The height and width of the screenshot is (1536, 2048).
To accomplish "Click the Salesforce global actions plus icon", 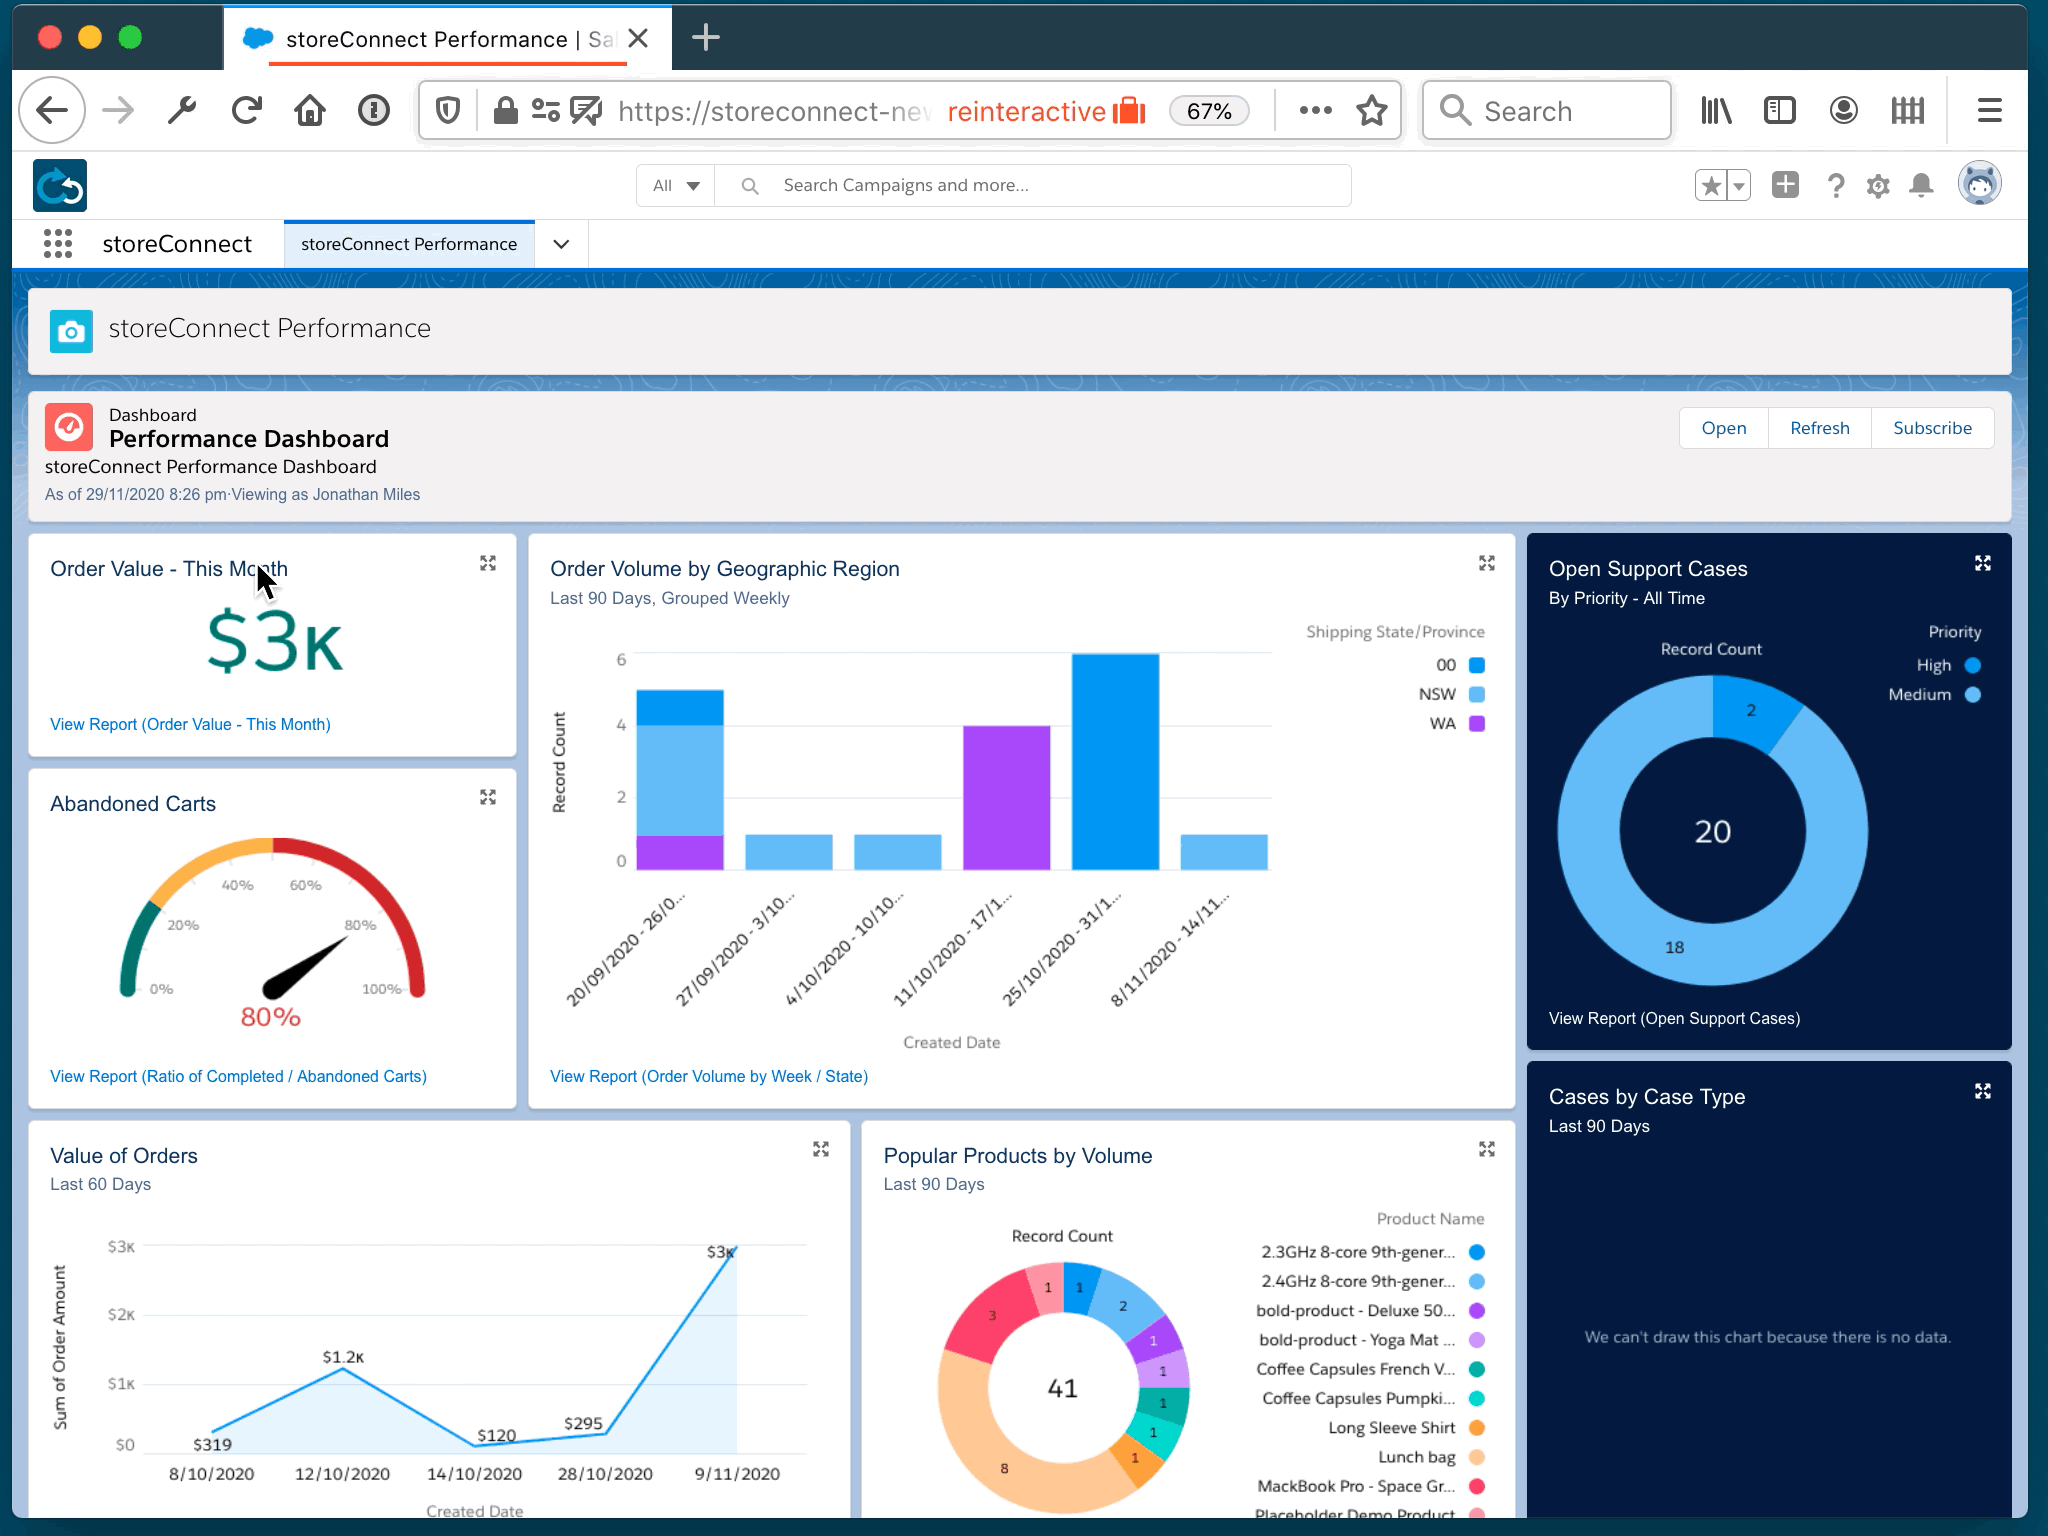I will (x=1785, y=185).
